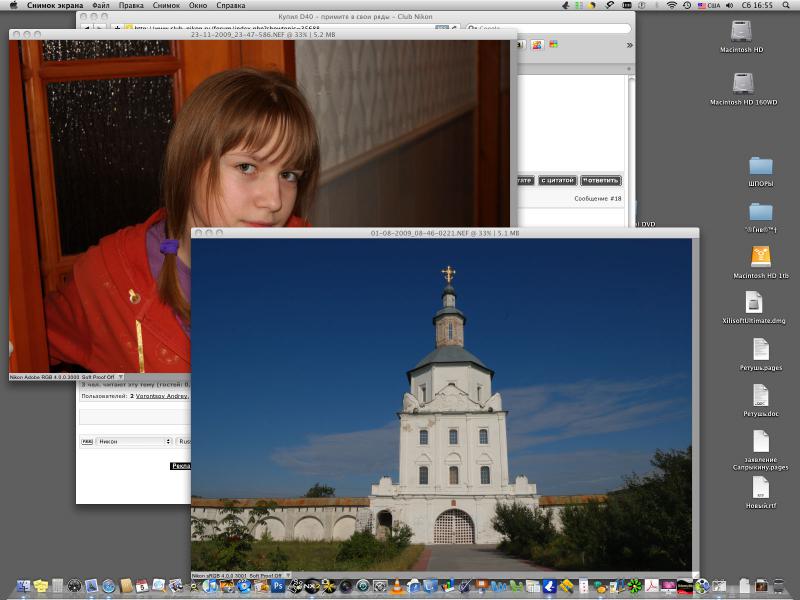Viewport: 800px width, 600px height.
Task: Open Finder from the Dock
Action: point(23,586)
